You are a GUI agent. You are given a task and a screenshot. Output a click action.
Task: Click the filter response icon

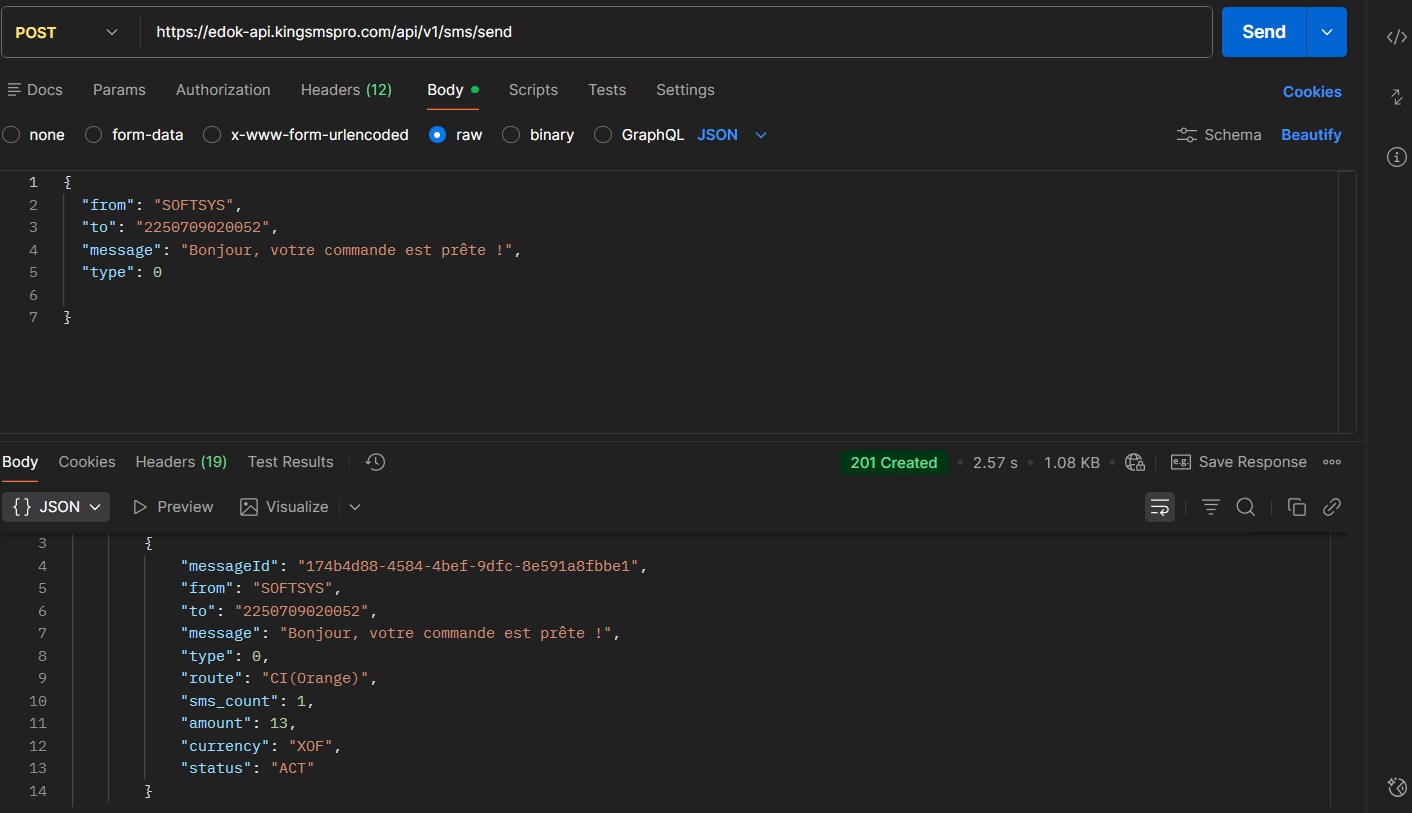pos(1210,507)
